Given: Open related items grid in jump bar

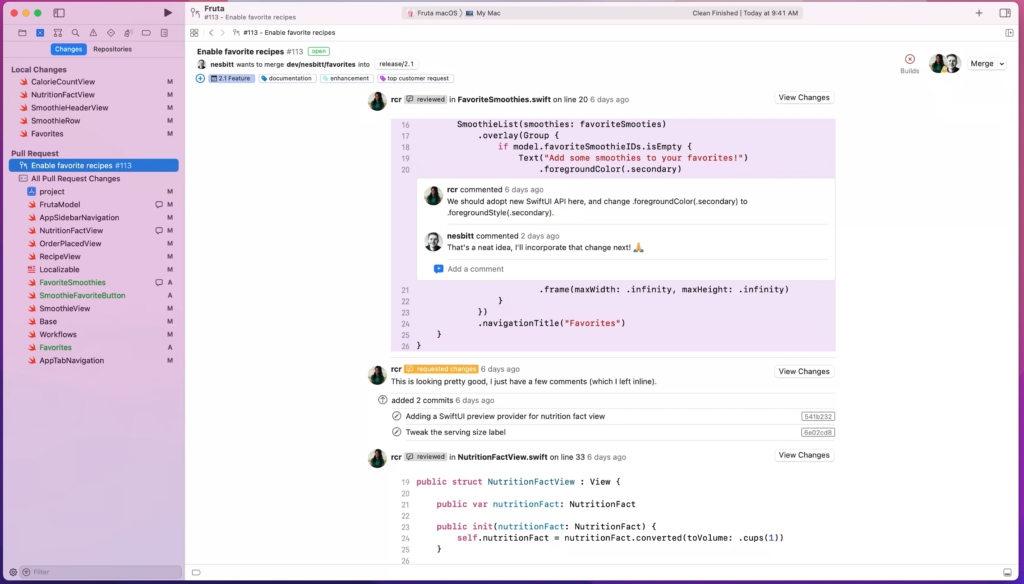Looking at the screenshot, I should click(x=194, y=33).
